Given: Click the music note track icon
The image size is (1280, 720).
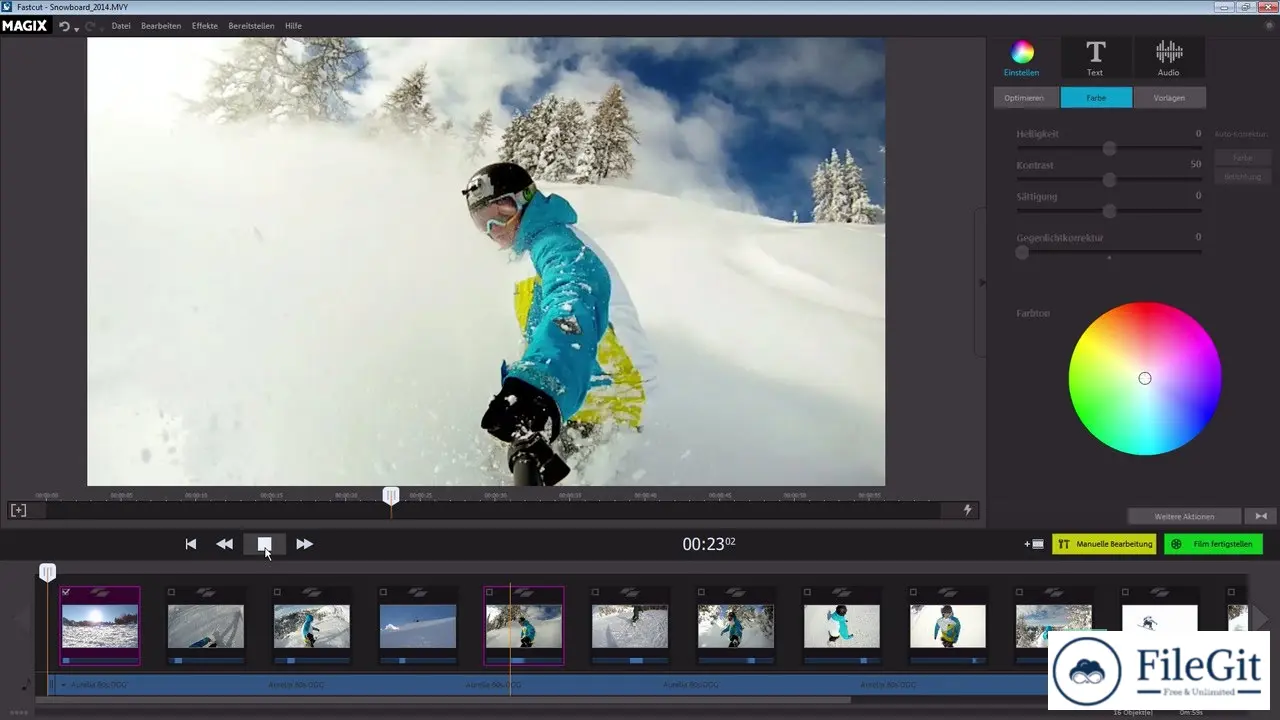Looking at the screenshot, I should 25,685.
